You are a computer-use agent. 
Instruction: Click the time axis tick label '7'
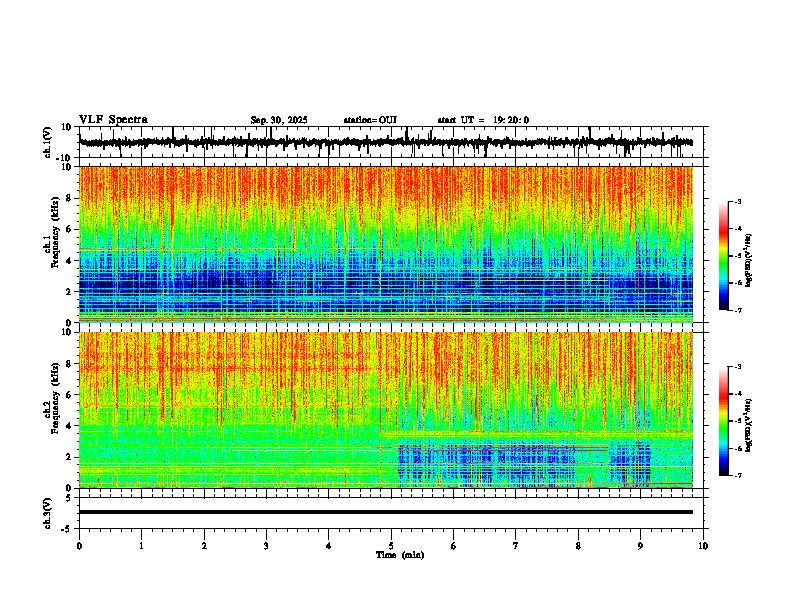click(x=516, y=546)
